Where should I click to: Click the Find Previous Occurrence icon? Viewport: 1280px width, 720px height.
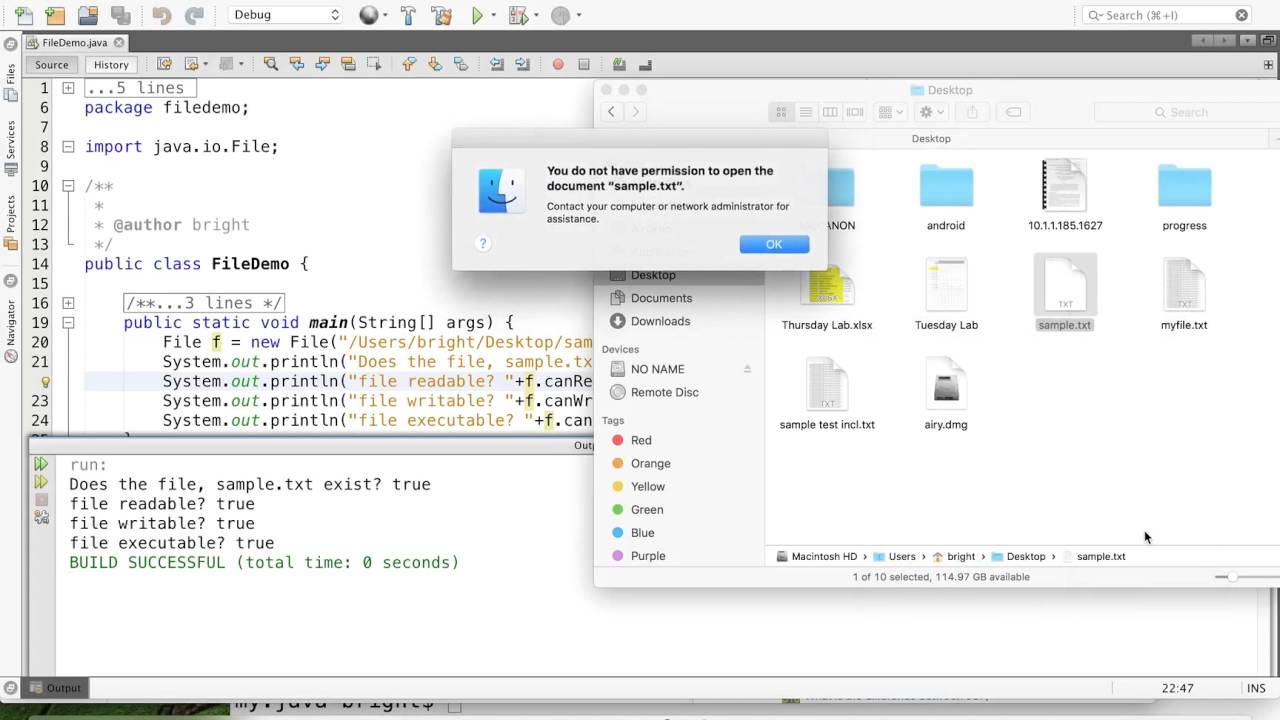(296, 64)
